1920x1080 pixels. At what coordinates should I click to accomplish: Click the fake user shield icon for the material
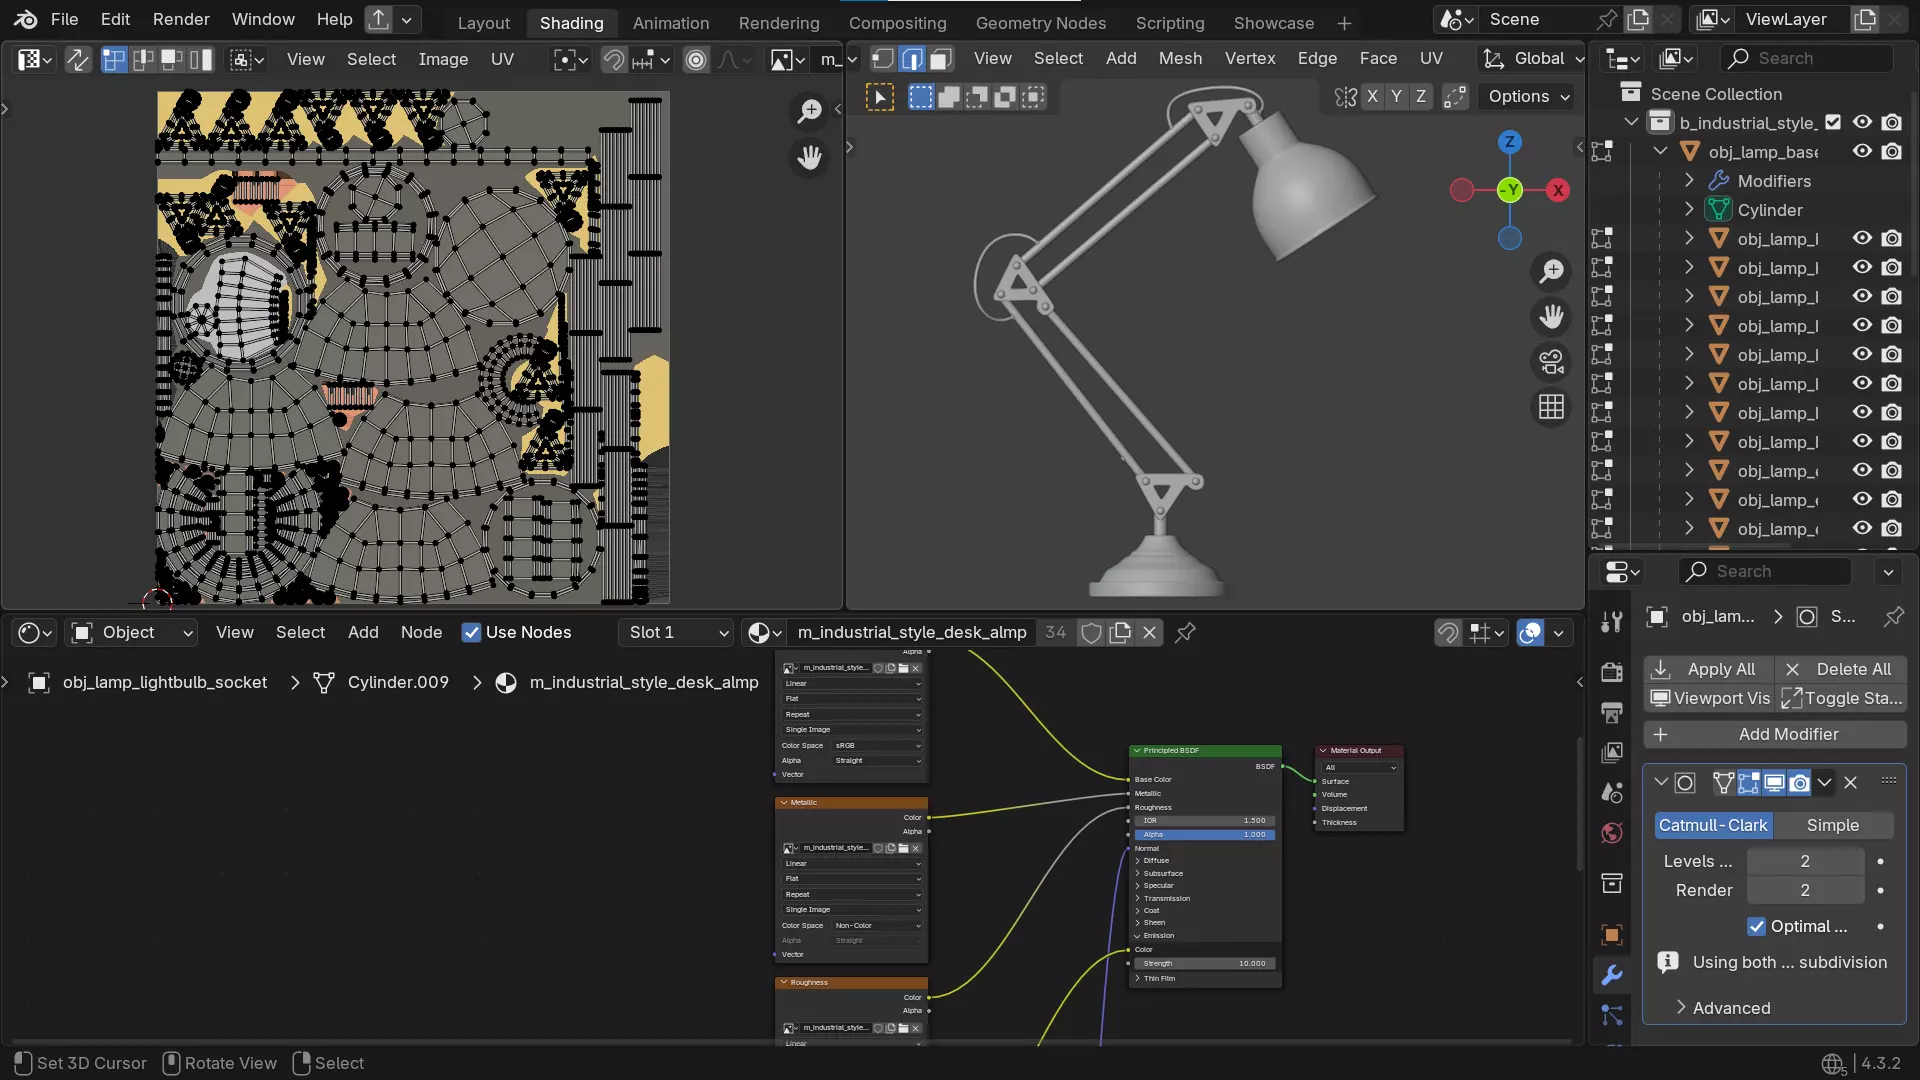[1092, 632]
